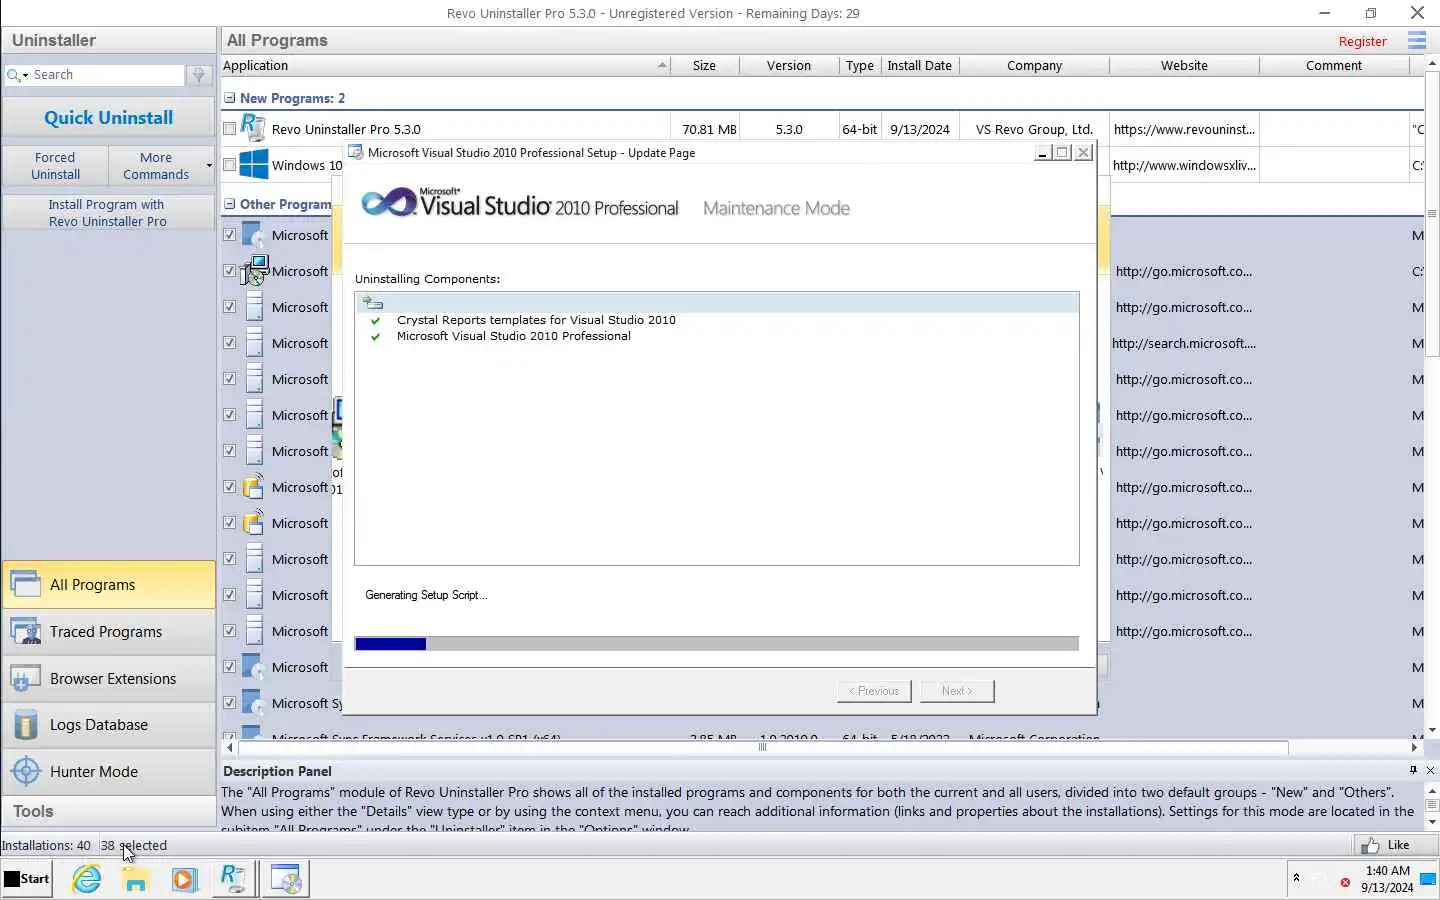
Task: Click green check beside Crystal Reports templates
Action: [x=375, y=320]
